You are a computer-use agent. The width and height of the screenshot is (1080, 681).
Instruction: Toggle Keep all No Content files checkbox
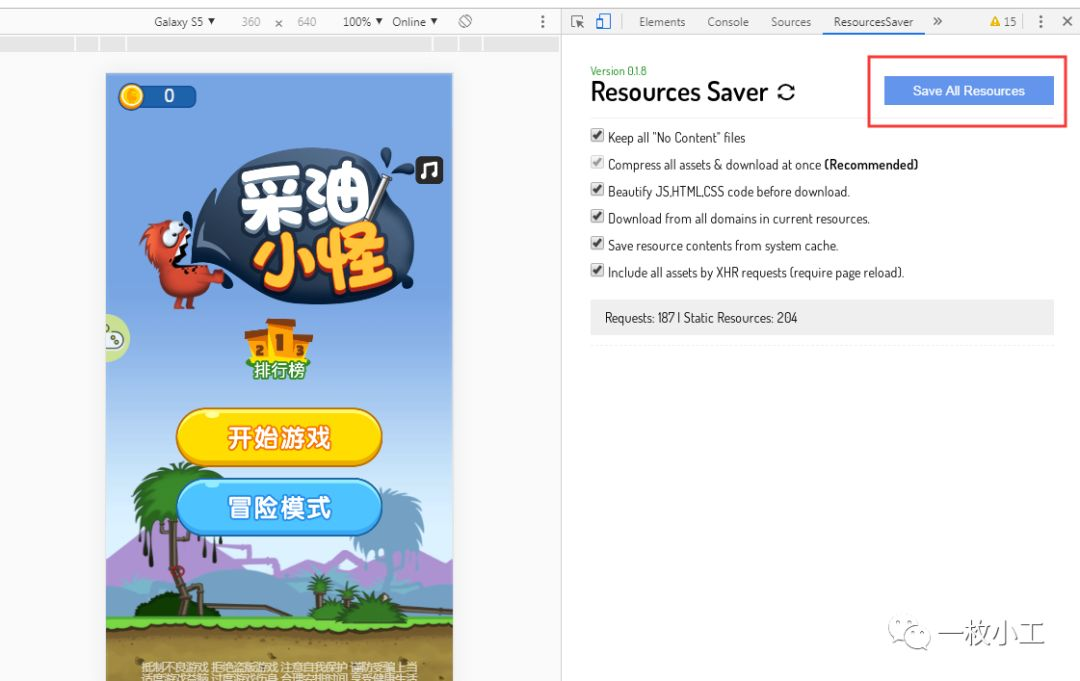597,136
